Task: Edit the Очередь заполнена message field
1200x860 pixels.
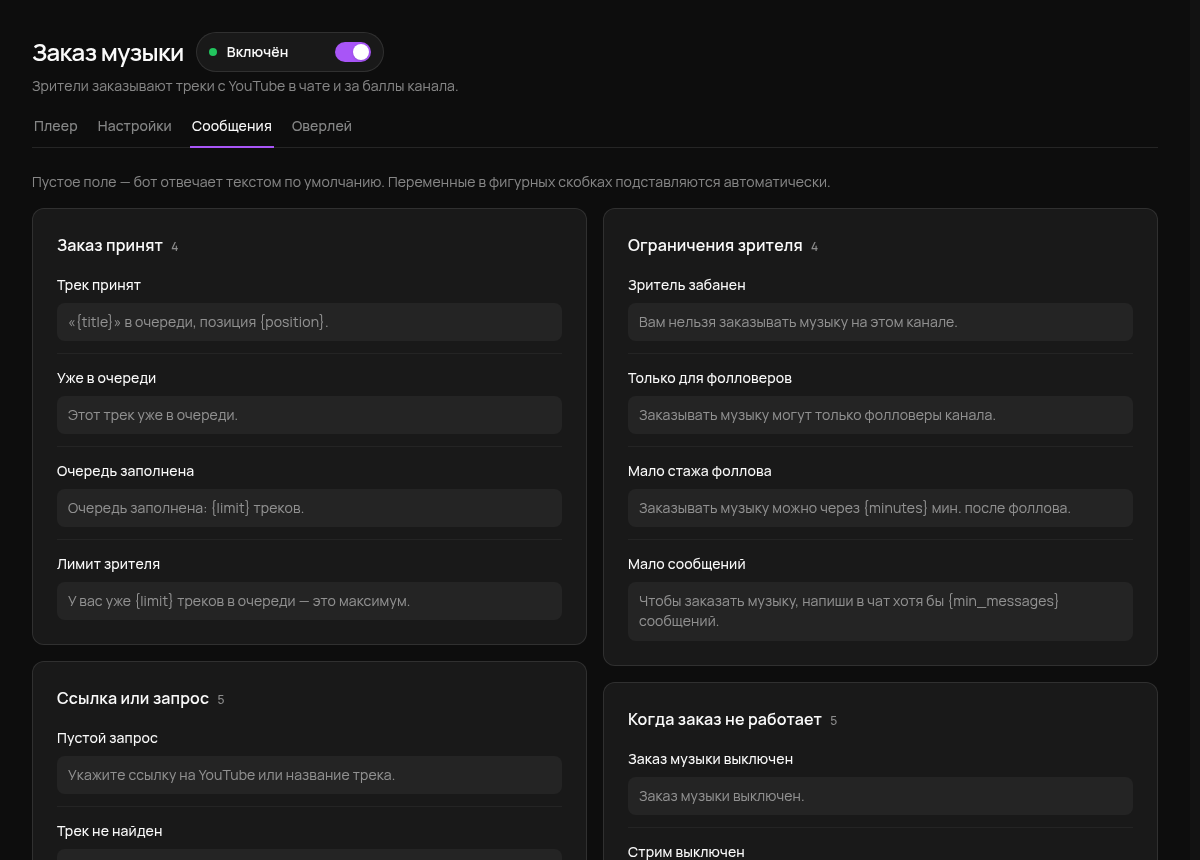Action: [x=309, y=508]
